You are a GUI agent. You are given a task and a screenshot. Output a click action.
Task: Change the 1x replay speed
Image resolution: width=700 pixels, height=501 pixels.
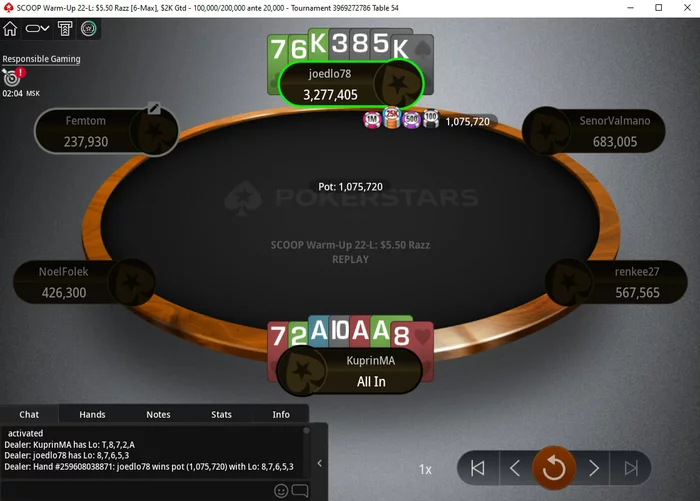[425, 469]
